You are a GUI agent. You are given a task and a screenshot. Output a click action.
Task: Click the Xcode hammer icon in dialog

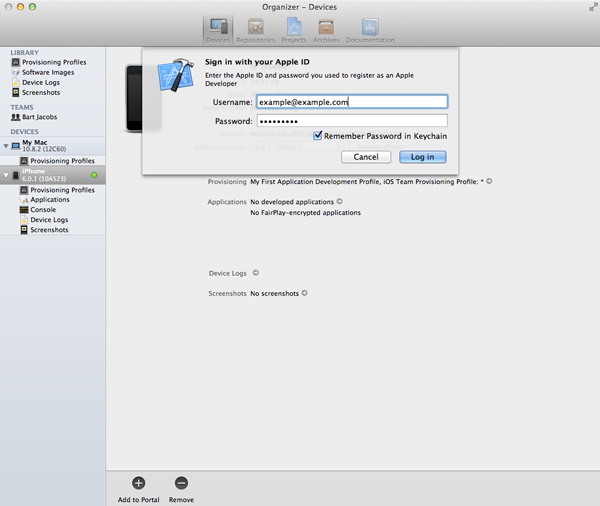click(x=176, y=75)
